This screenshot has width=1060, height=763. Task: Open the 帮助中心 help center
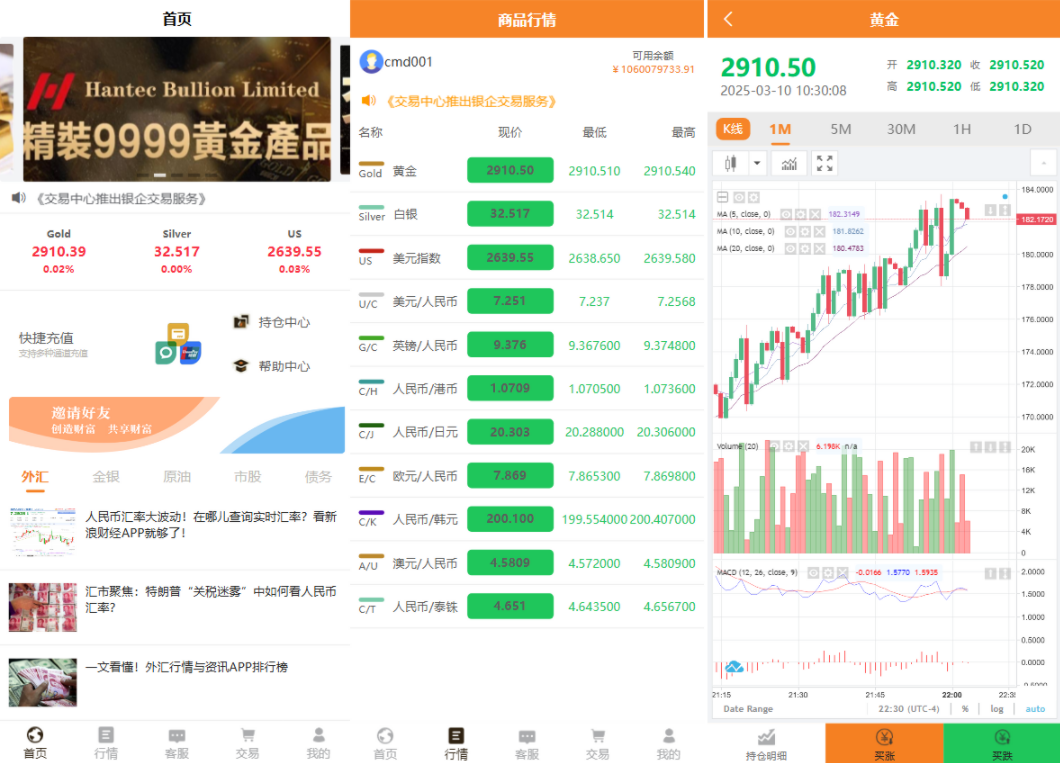coord(272,366)
